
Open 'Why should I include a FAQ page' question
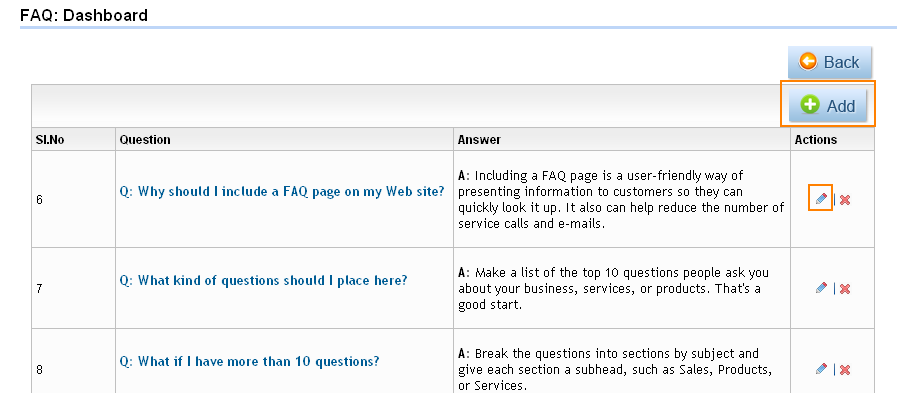282,192
